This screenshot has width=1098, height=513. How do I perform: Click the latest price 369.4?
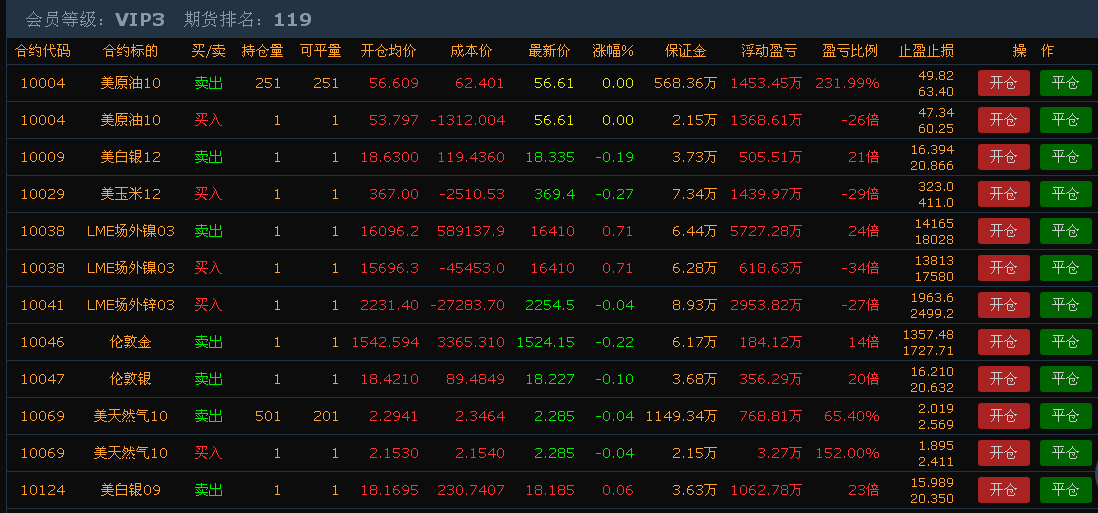(555, 194)
